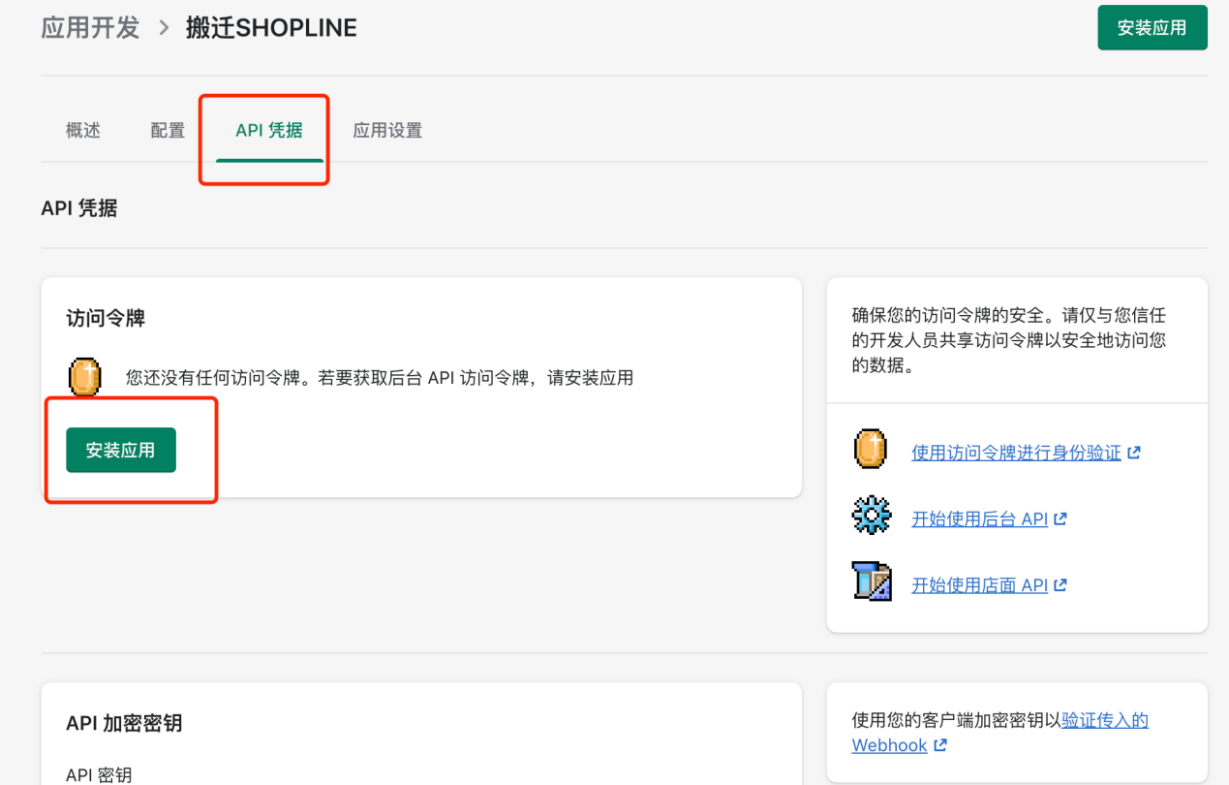Click the green 安装应用 button at top right

coord(1152,27)
